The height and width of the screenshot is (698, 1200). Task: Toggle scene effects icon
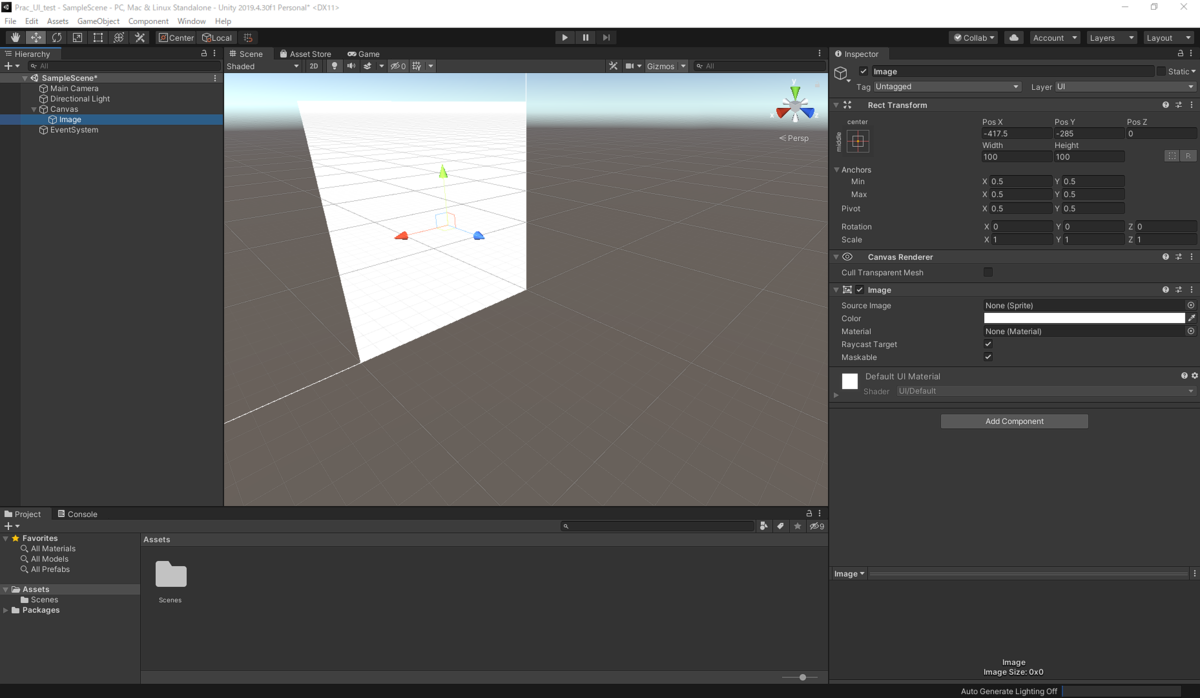click(x=367, y=66)
